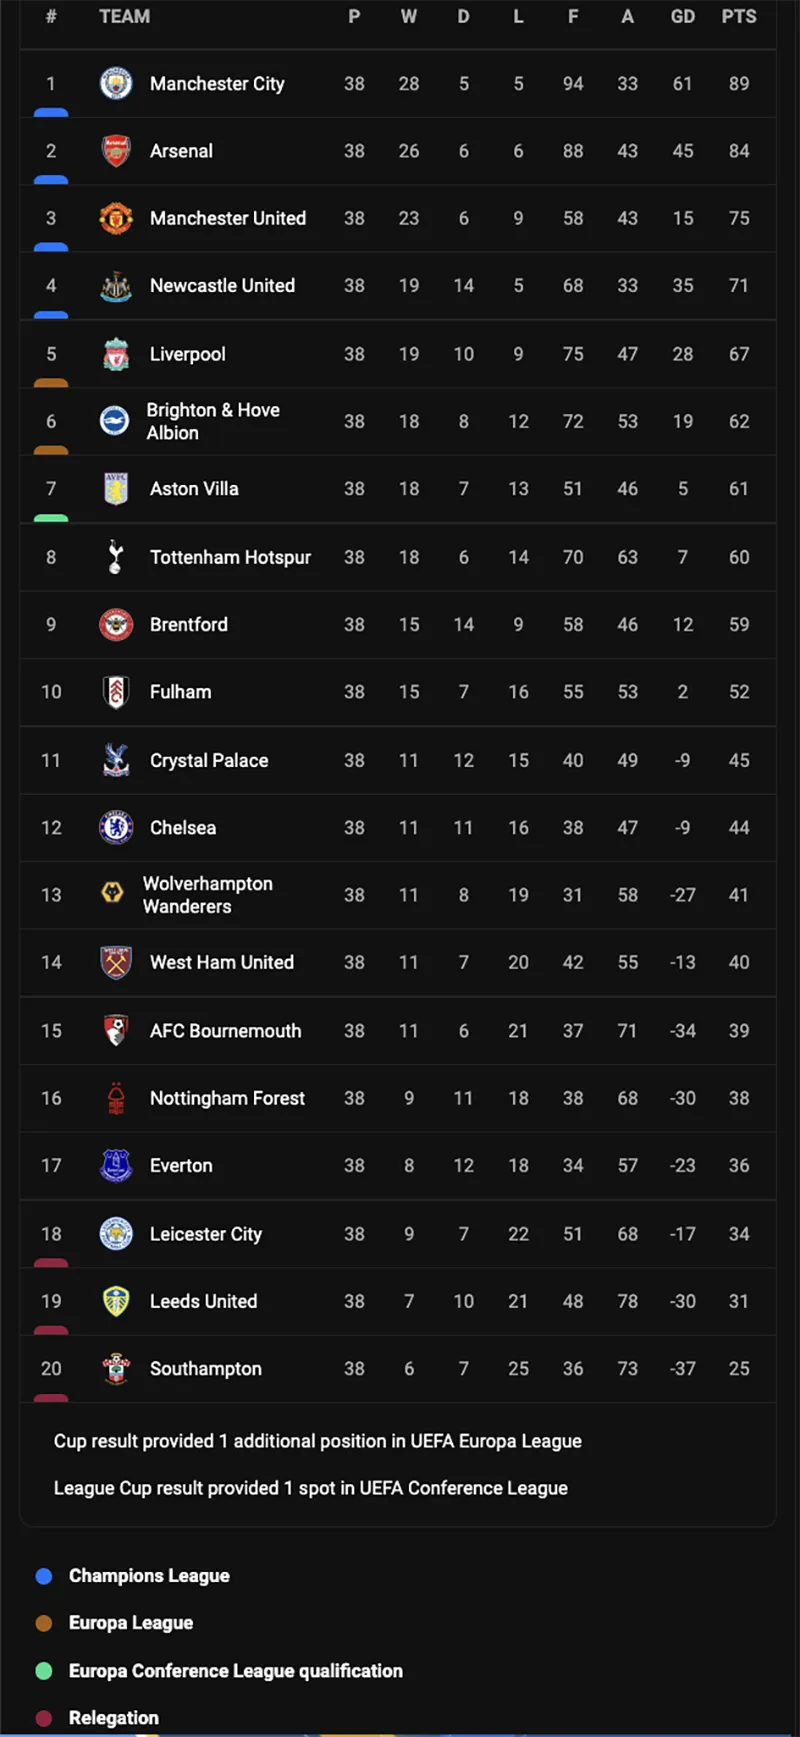Image resolution: width=800 pixels, height=1737 pixels.
Task: Click the TEAM column header
Action: (124, 17)
